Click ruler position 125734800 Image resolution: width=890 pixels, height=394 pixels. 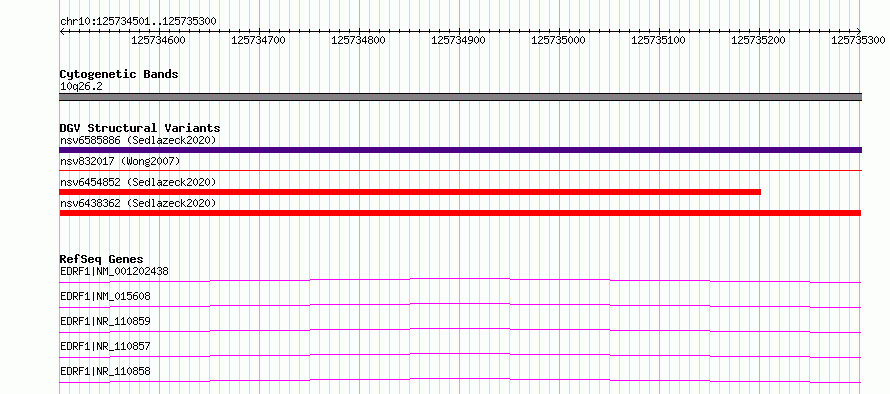[359, 40]
